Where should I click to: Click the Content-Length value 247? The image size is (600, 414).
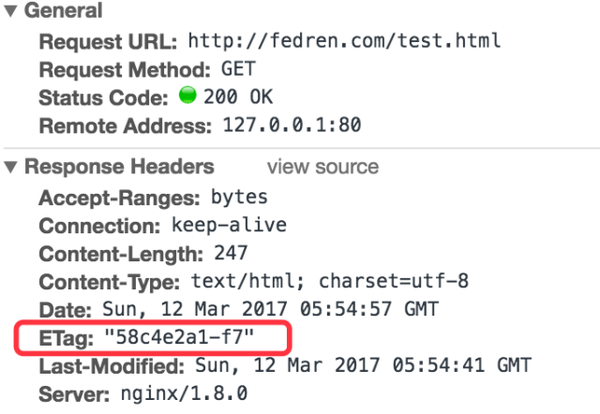coord(231,253)
